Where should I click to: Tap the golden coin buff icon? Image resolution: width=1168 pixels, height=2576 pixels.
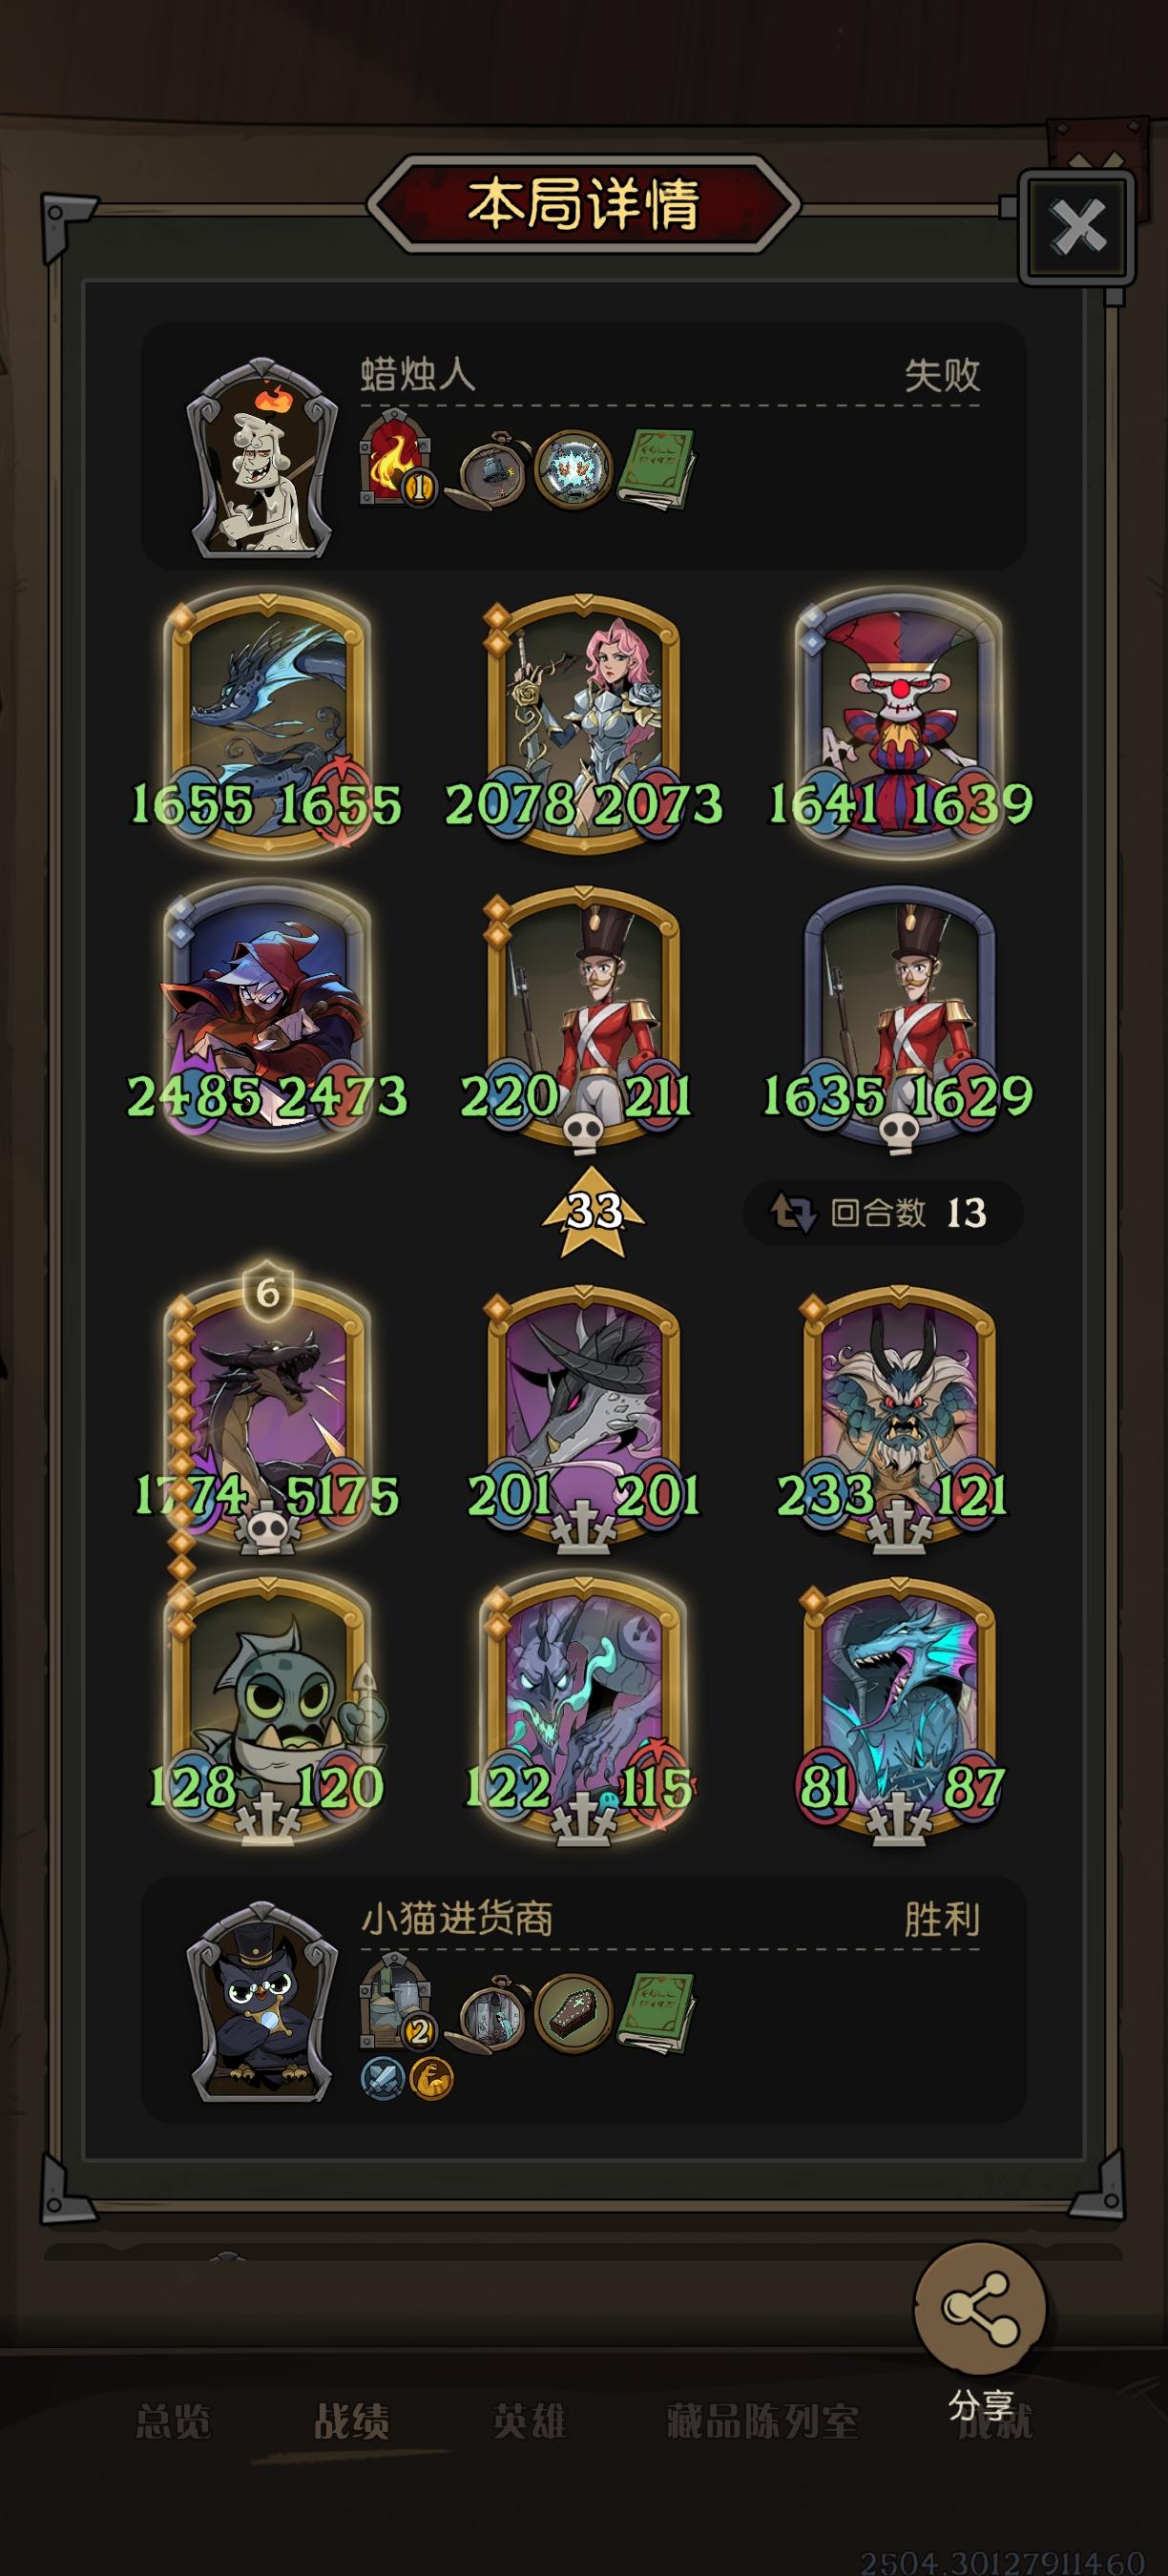point(431,2078)
